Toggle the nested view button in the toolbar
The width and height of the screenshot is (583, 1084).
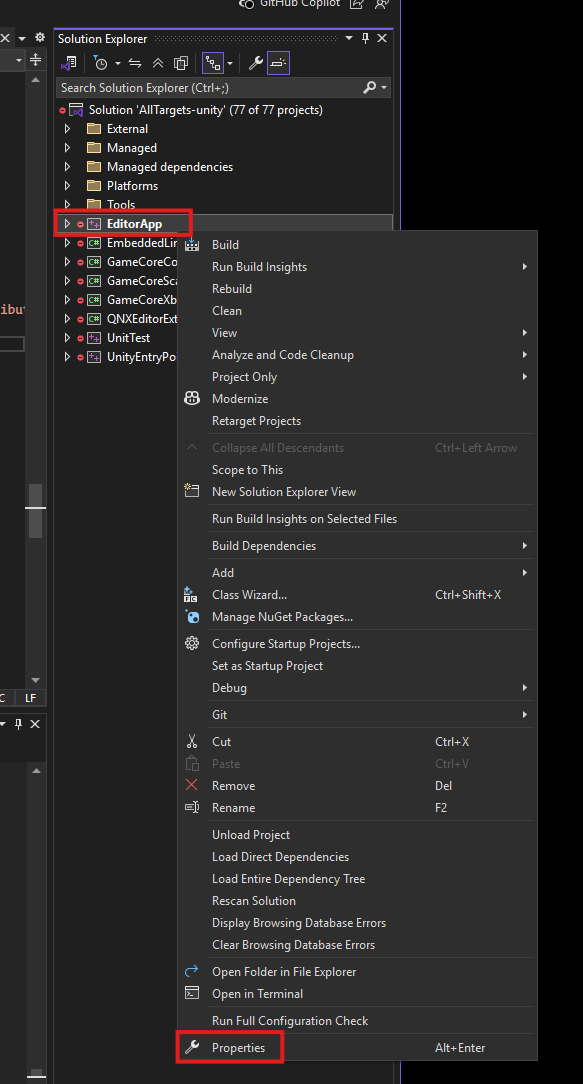point(213,64)
